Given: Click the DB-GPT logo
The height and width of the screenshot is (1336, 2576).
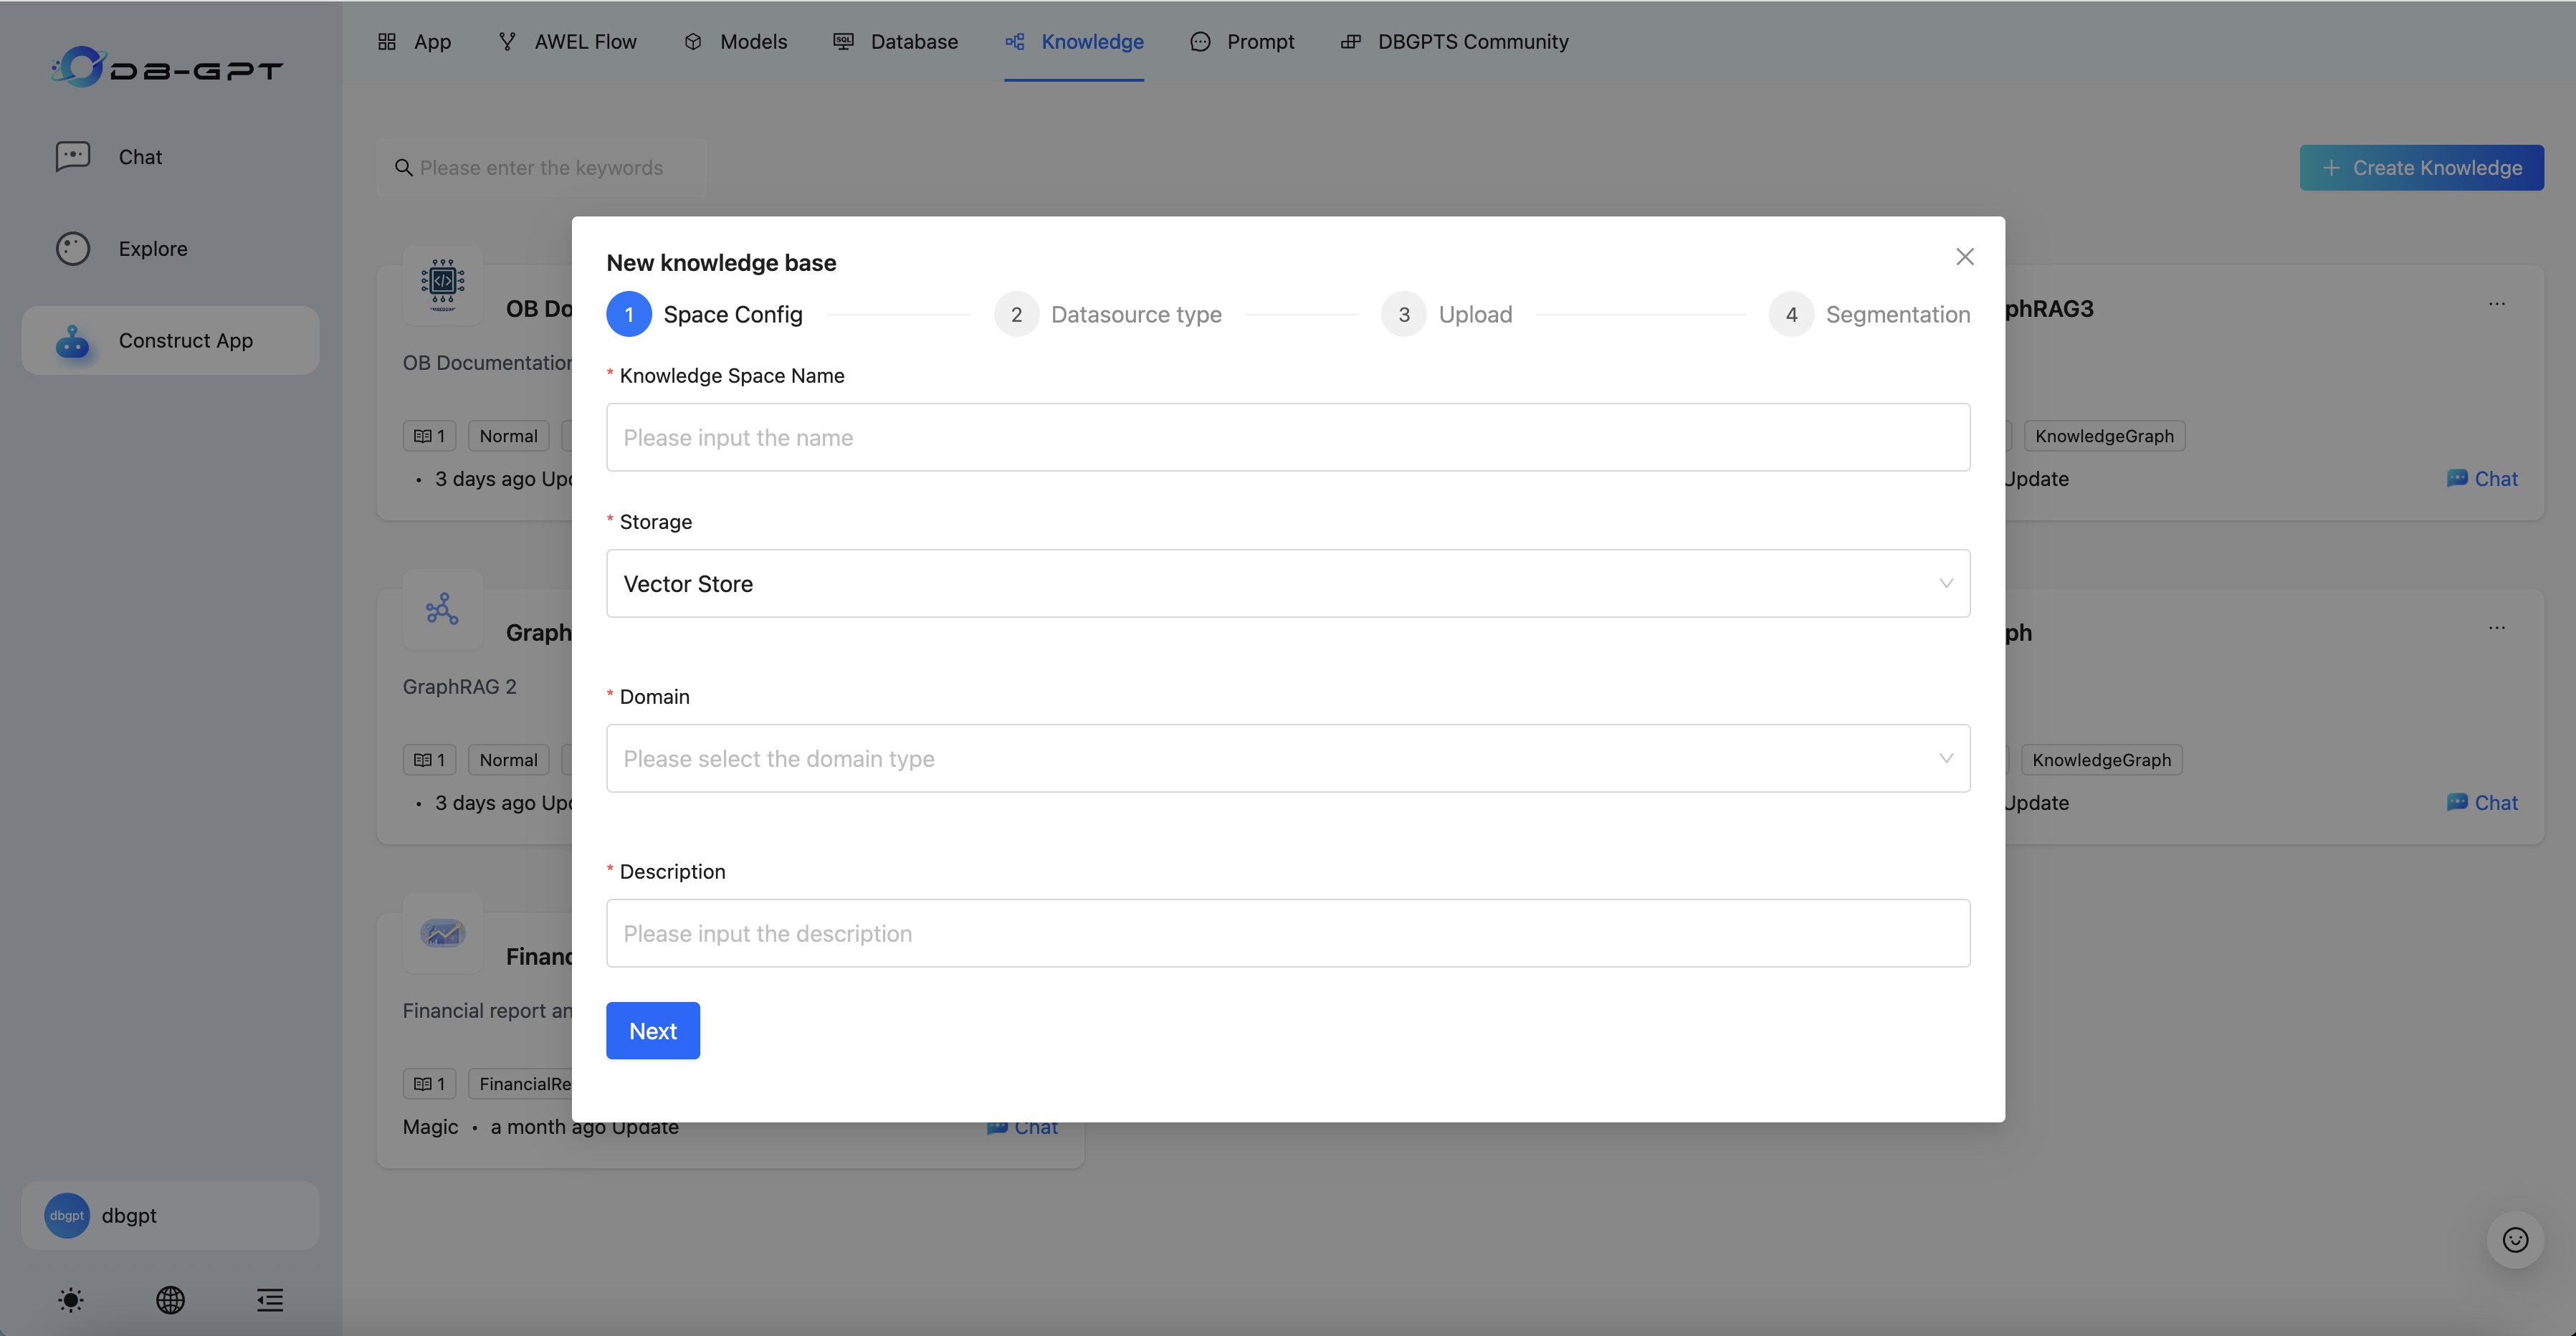Looking at the screenshot, I should tap(168, 67).
